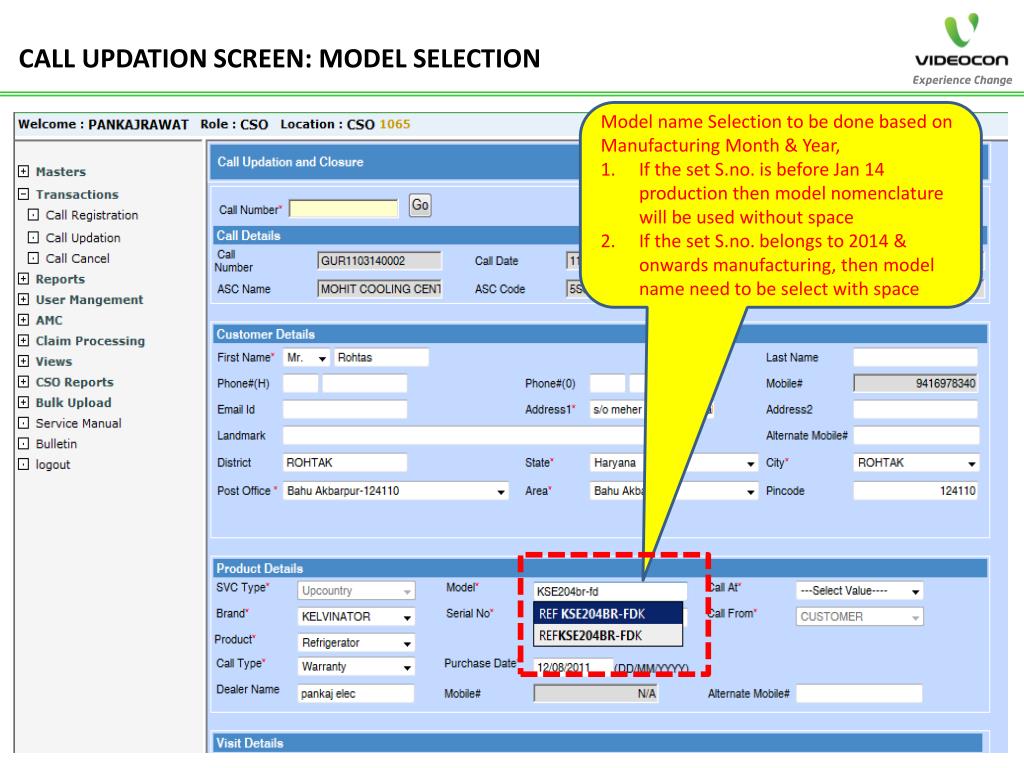Click the District field ROHTAK
The height and width of the screenshot is (768, 1024).
click(345, 462)
